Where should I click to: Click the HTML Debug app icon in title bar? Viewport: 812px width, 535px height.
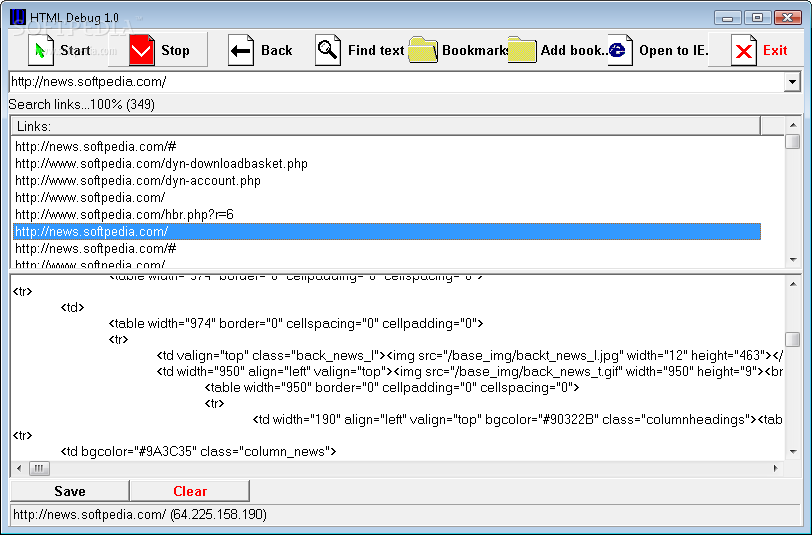point(18,17)
